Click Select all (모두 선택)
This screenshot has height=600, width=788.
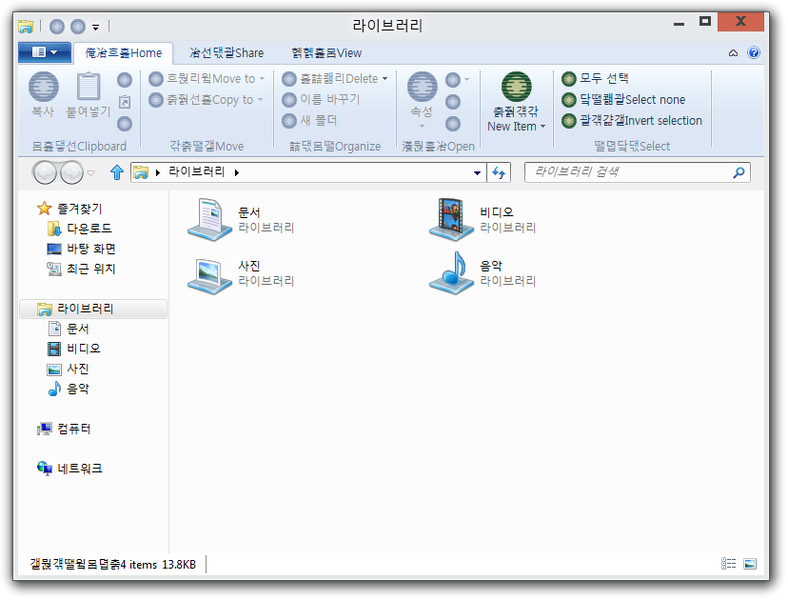click(596, 78)
